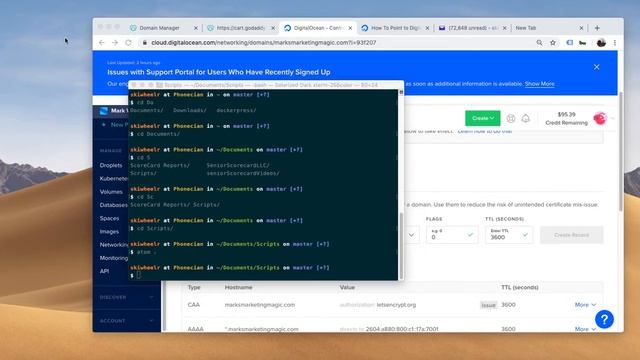Screen dimensions: 640x360
Task: Click the terminal window scrollbar
Action: 401,245
